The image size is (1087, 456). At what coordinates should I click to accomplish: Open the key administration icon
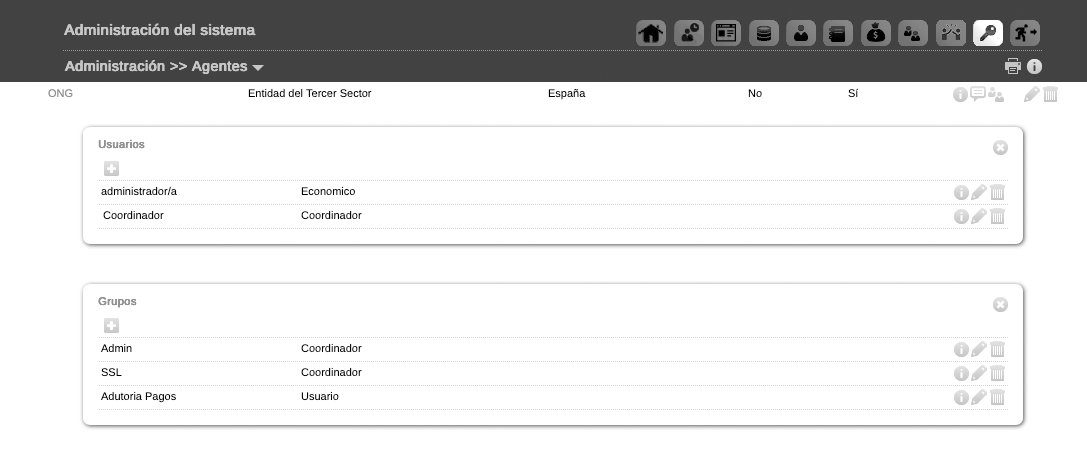[x=988, y=33]
